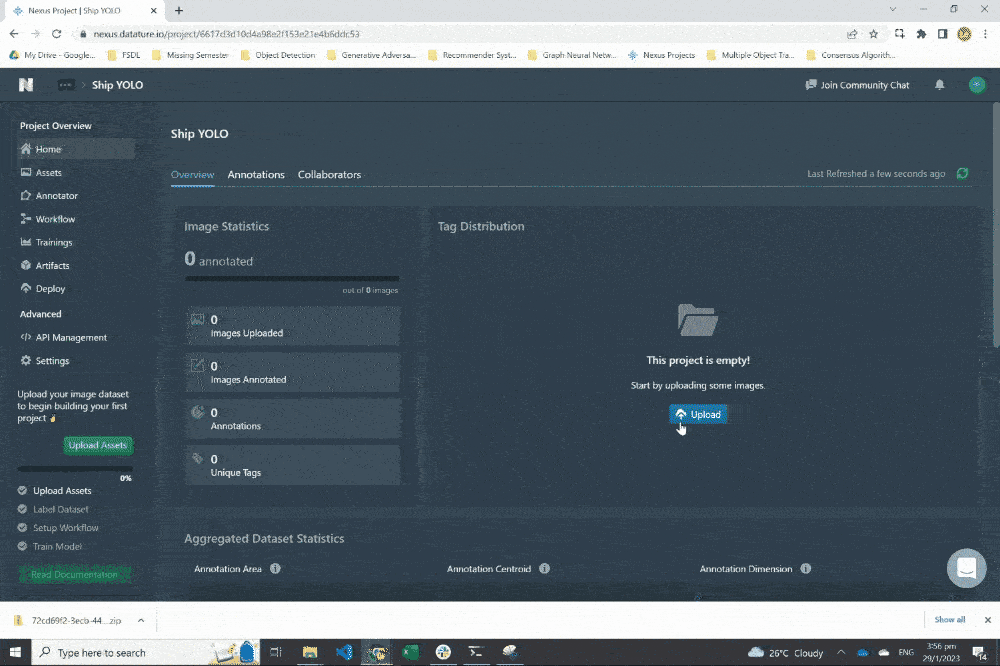This screenshot has height=666, width=1000.
Task: Open File Explorer from taskbar
Action: 310,652
